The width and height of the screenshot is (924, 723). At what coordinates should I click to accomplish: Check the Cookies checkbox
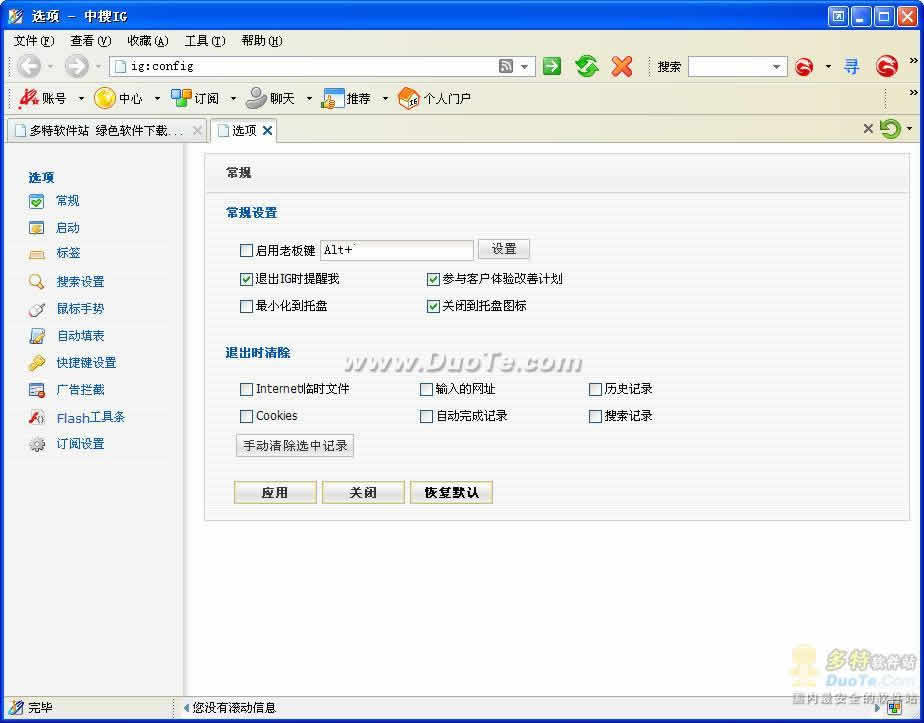pos(246,417)
